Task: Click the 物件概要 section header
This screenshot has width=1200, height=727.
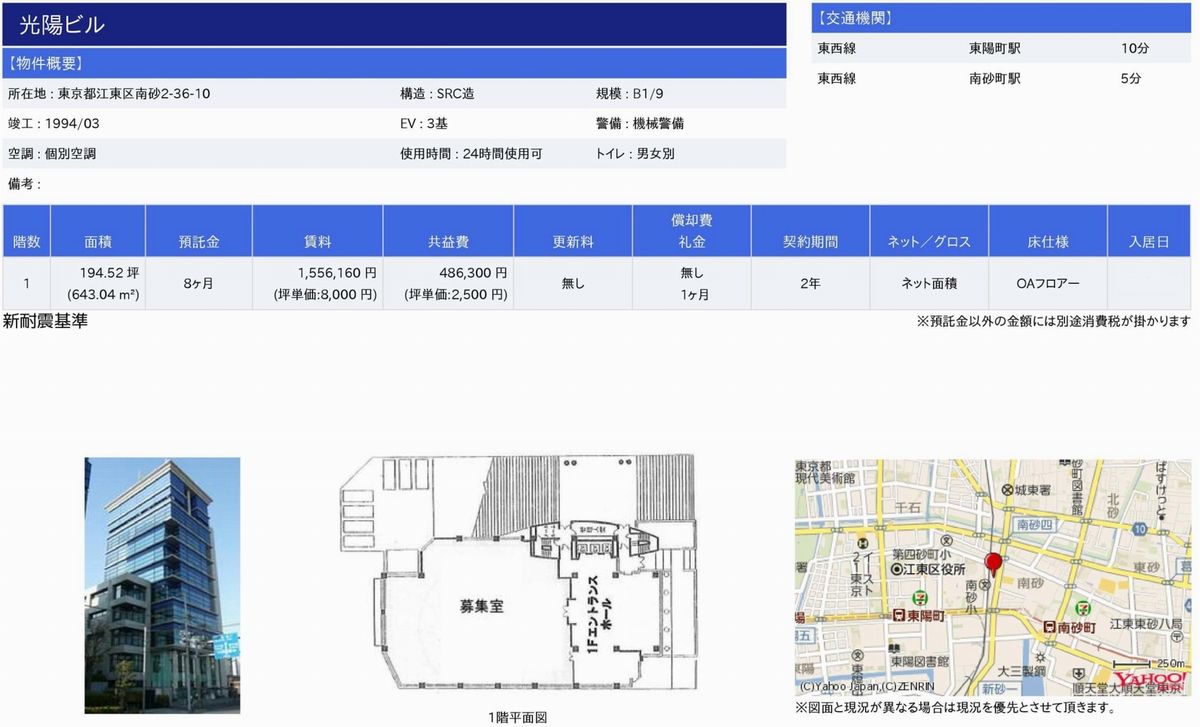Action: coord(394,62)
